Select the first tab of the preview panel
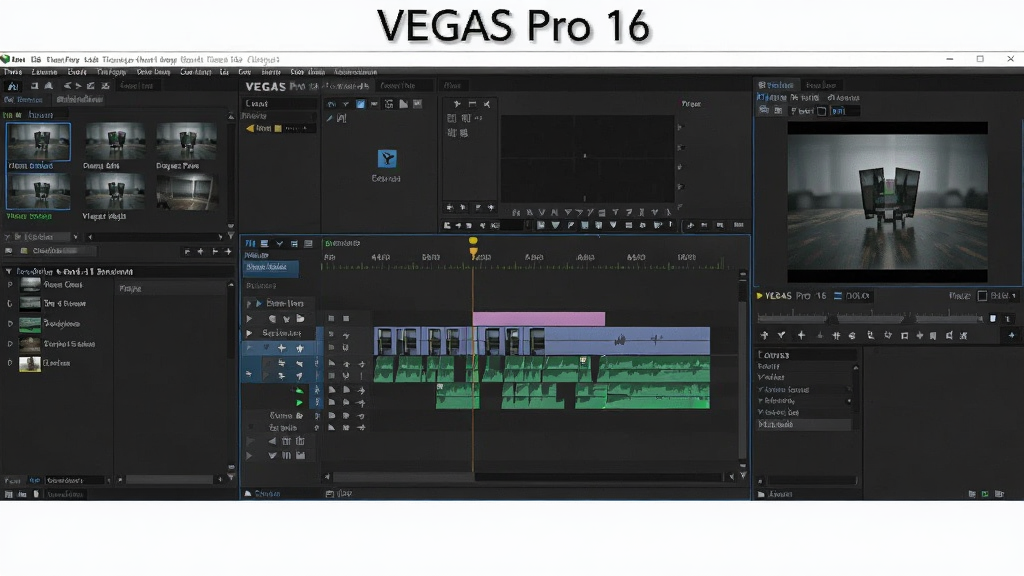Image resolution: width=1024 pixels, height=576 pixels. 776,85
